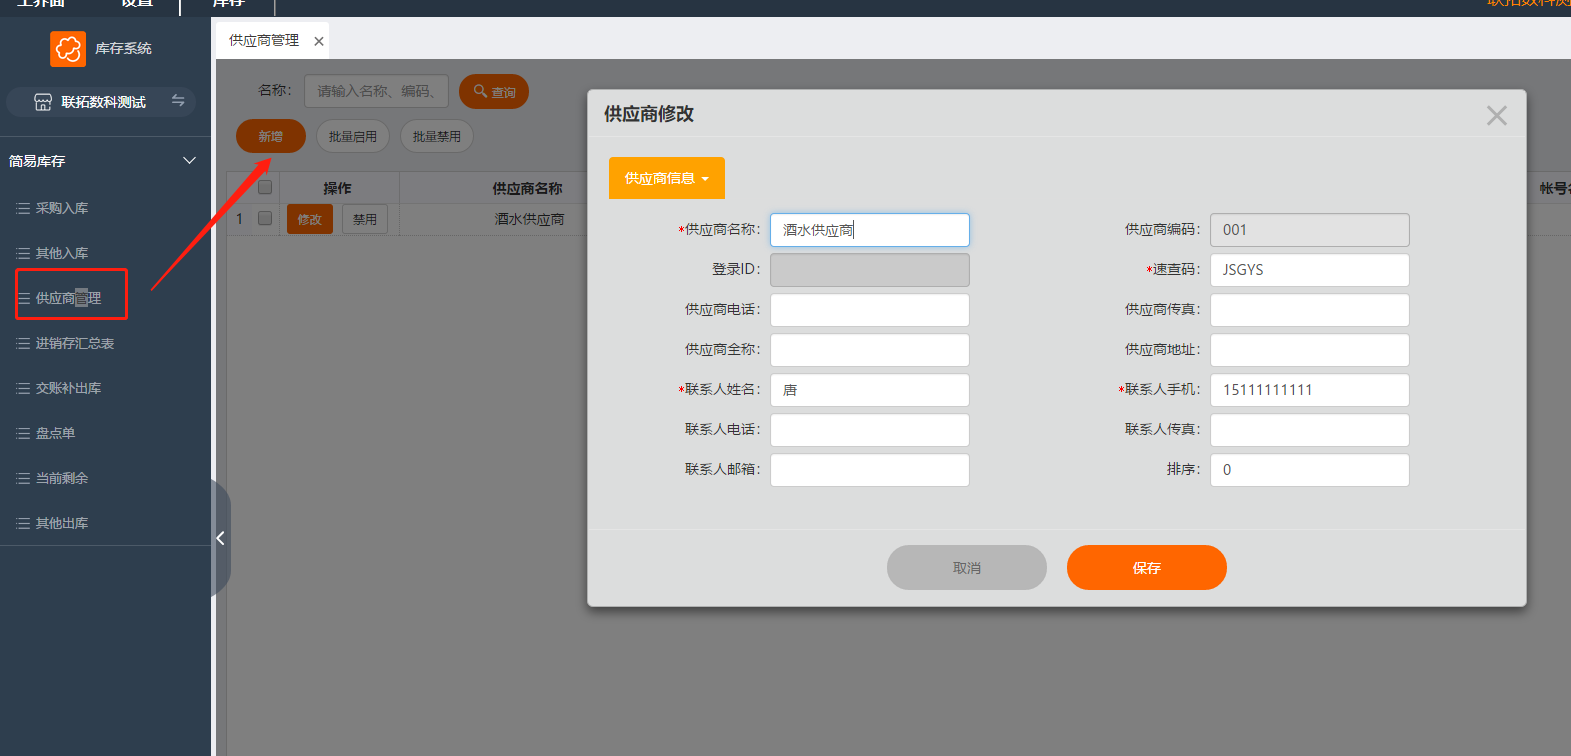Click the 联系人手机 input field
1571x756 pixels.
pyautogui.click(x=1310, y=390)
